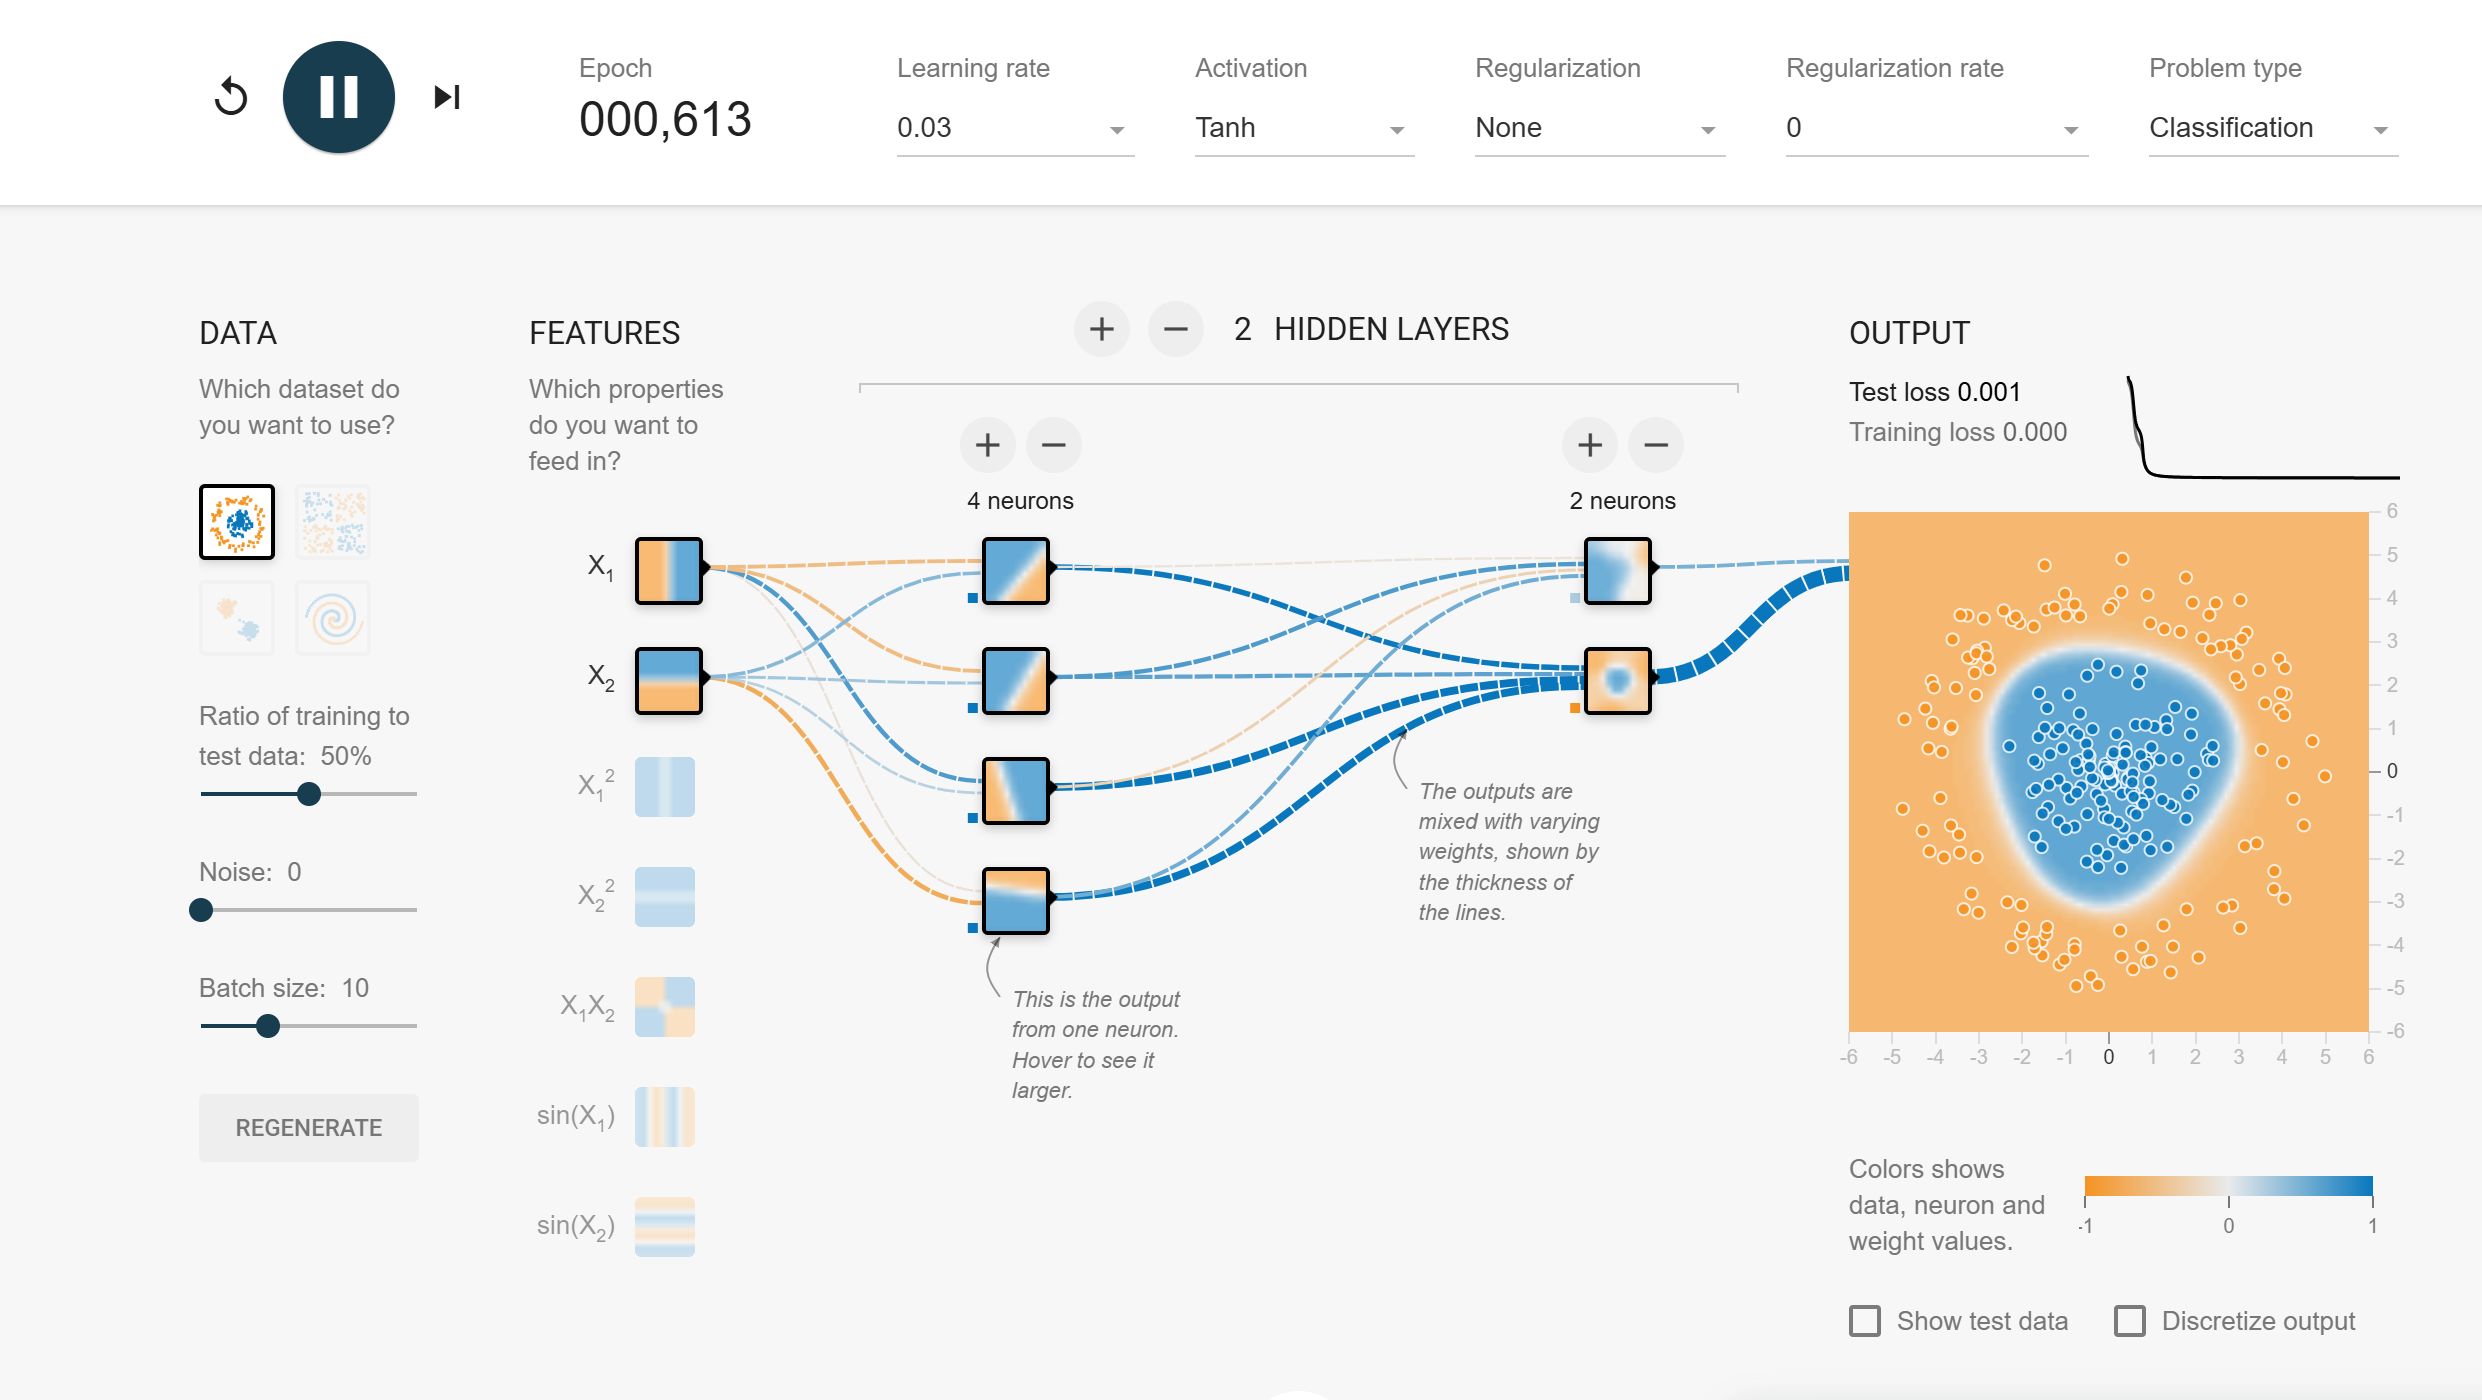The image size is (2482, 1400).
Task: Click the output heatmap plot
Action: (2109, 771)
